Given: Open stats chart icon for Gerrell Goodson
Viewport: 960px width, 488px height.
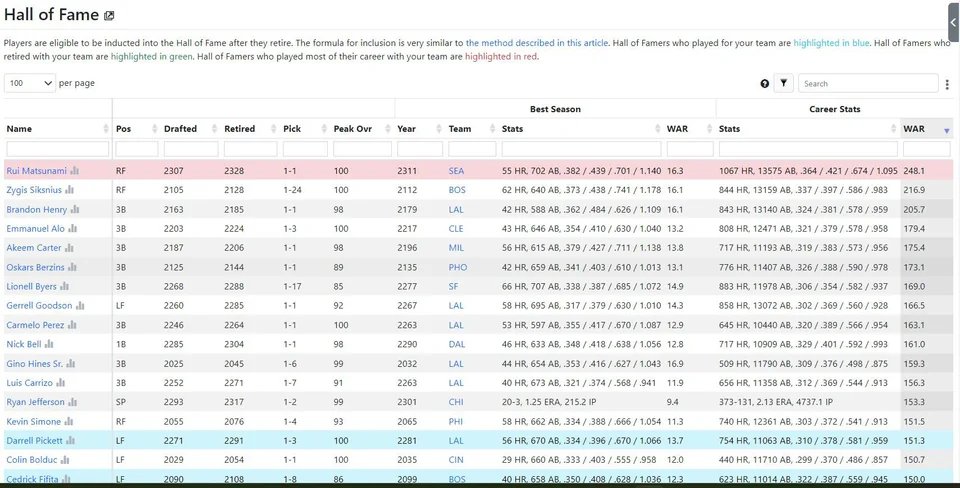Looking at the screenshot, I should (80, 306).
